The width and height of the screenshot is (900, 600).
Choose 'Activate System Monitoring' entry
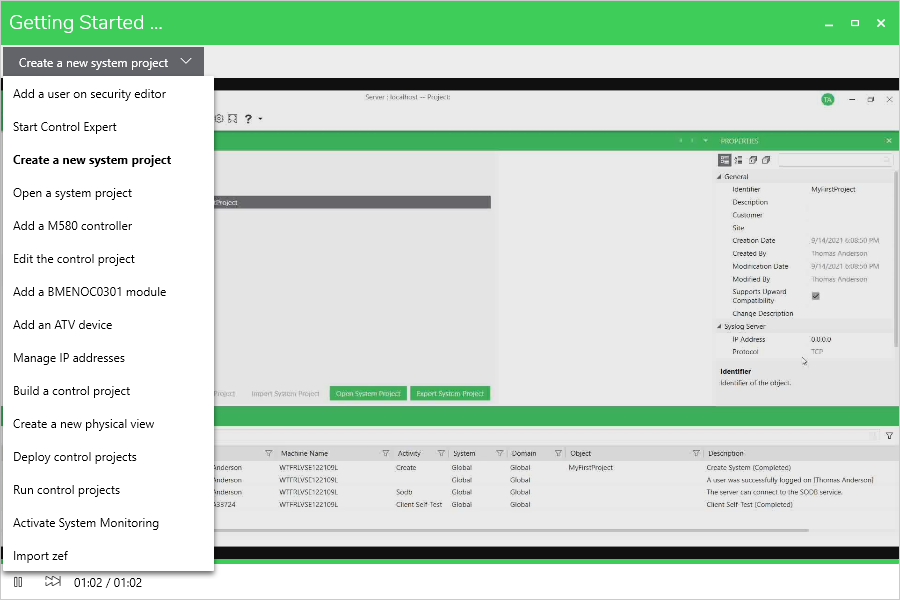86,523
